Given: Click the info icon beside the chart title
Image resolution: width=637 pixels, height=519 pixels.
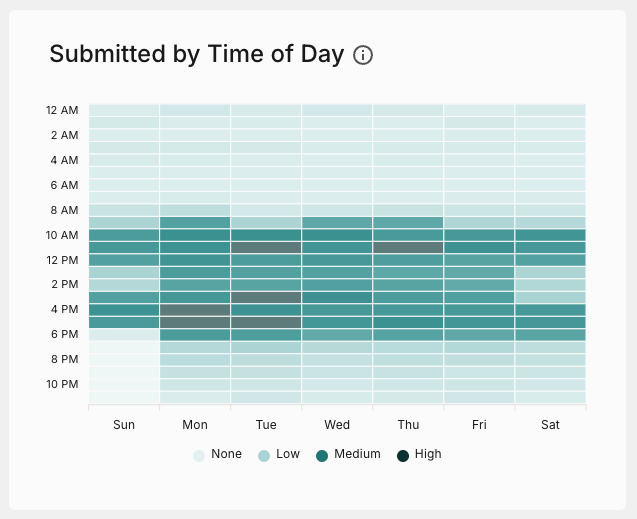Looking at the screenshot, I should coord(363,55).
